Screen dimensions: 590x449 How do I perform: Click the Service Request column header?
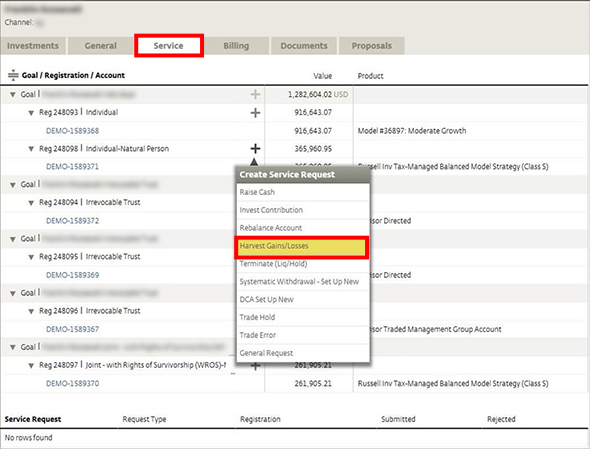click(x=33, y=419)
